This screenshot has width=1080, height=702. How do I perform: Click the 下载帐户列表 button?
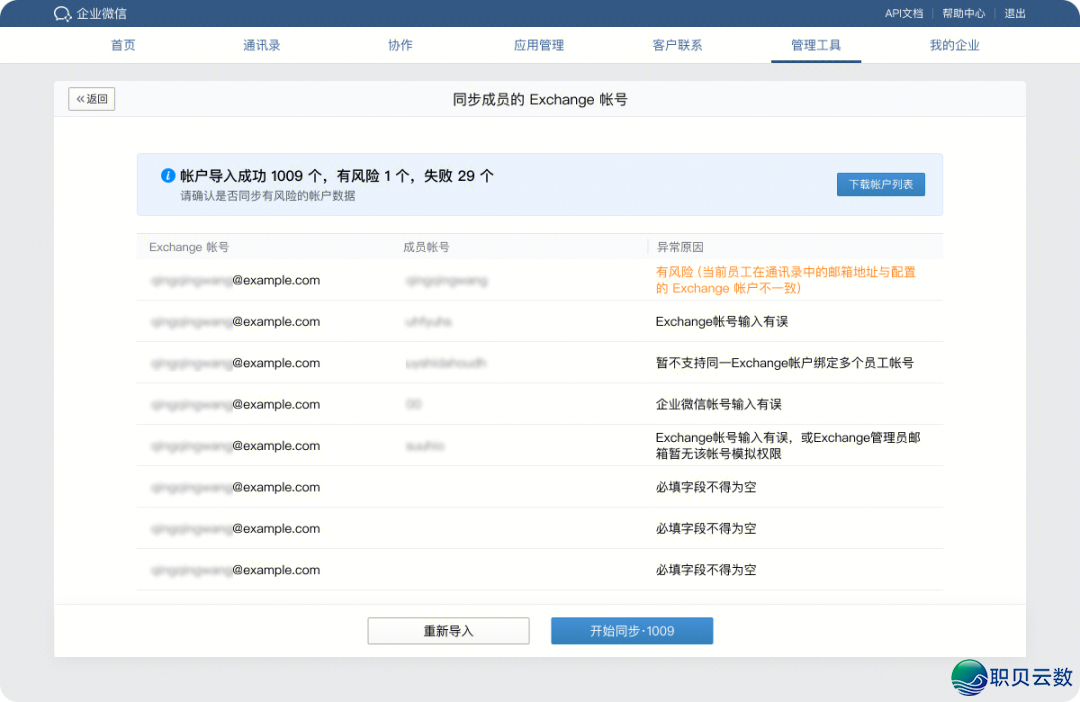coord(880,184)
